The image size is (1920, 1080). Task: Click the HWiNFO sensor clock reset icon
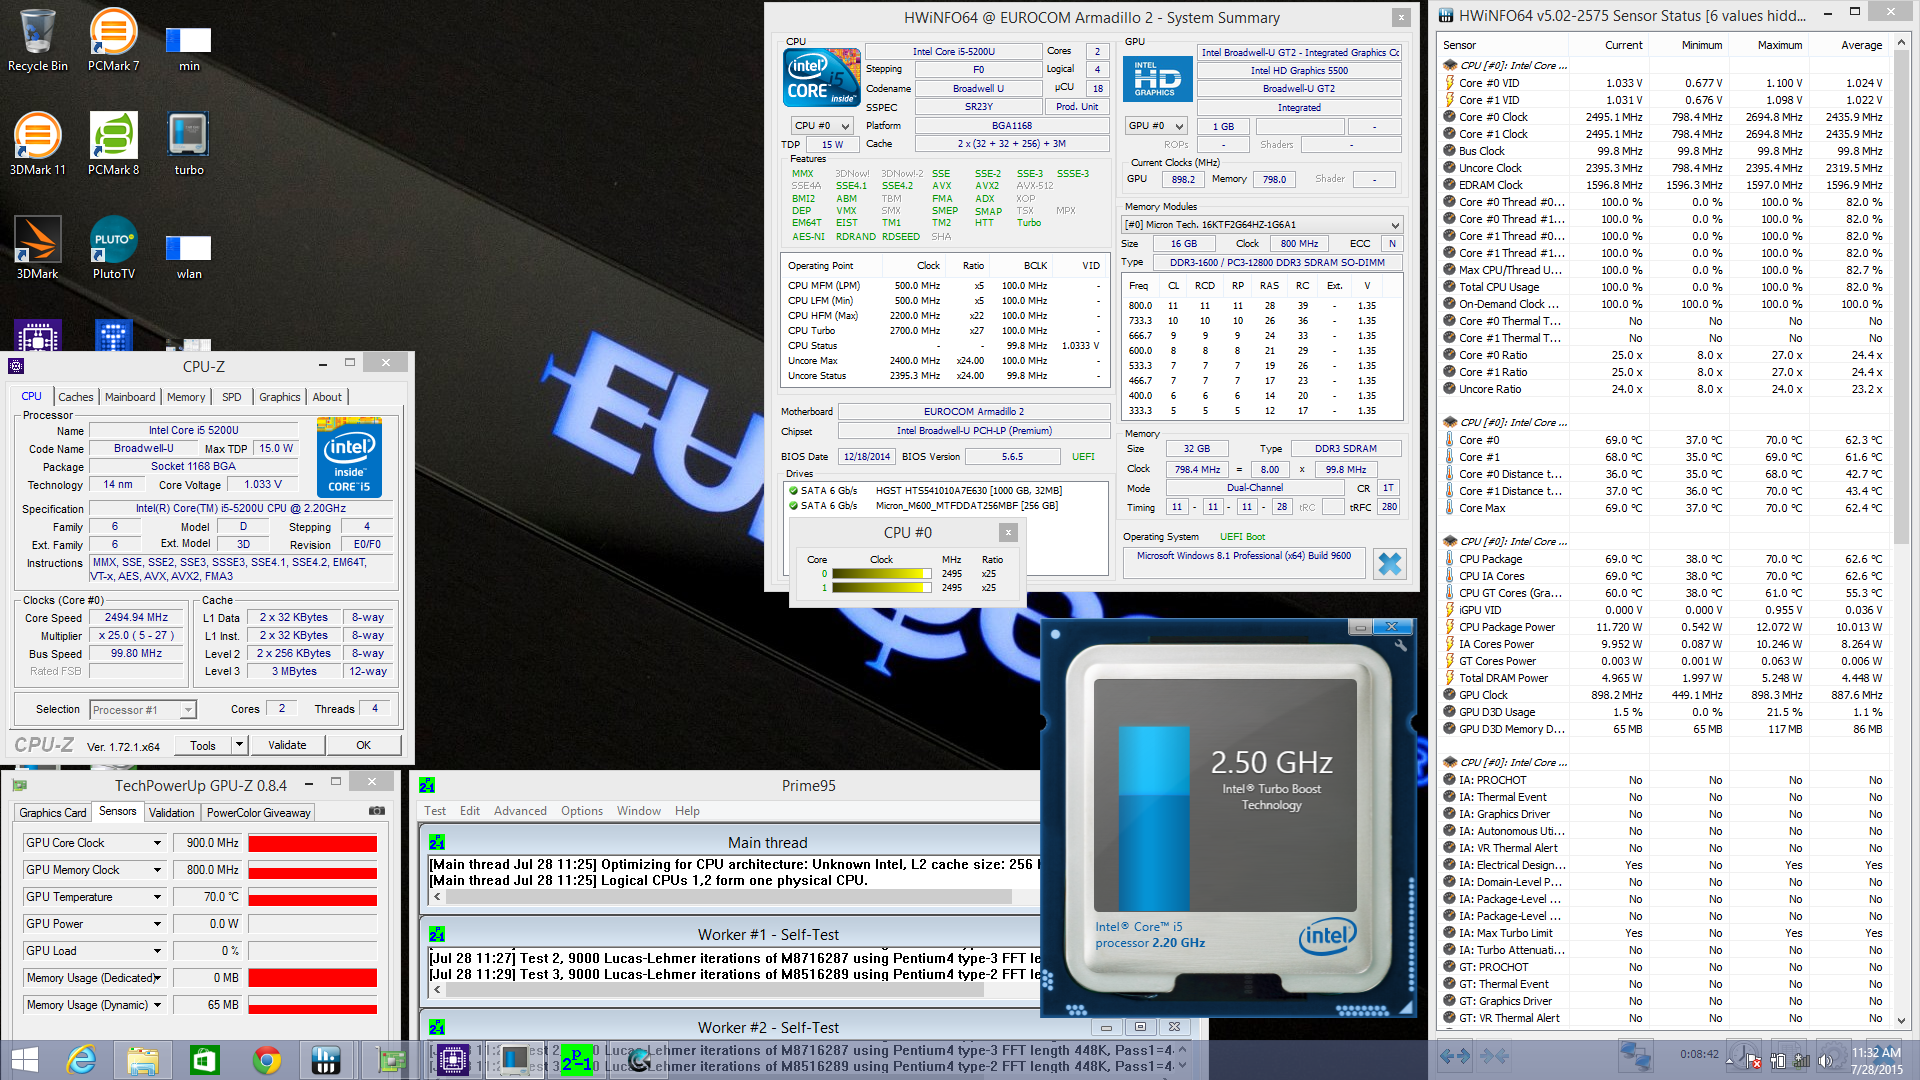point(1745,1056)
